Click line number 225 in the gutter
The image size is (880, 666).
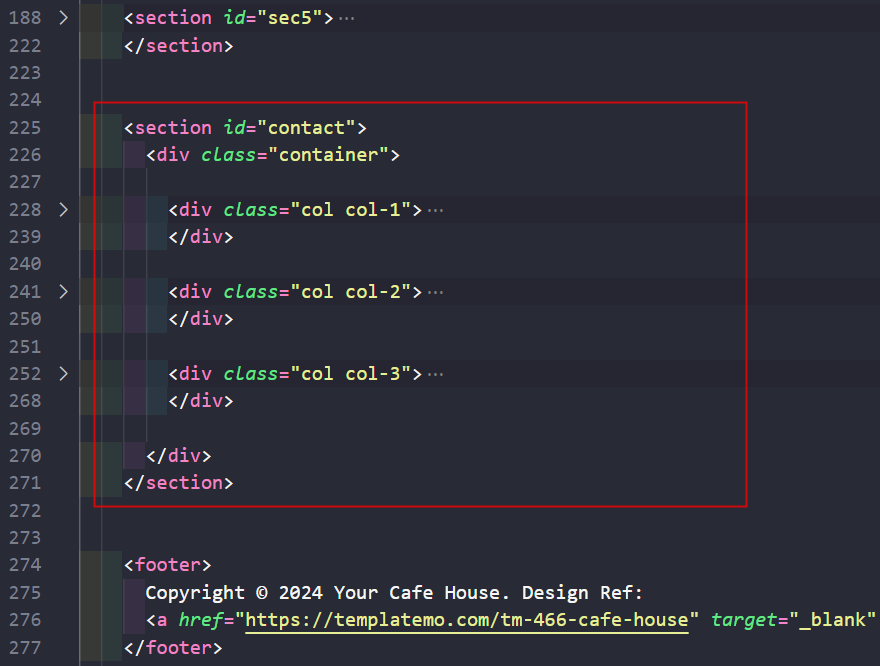tap(25, 128)
